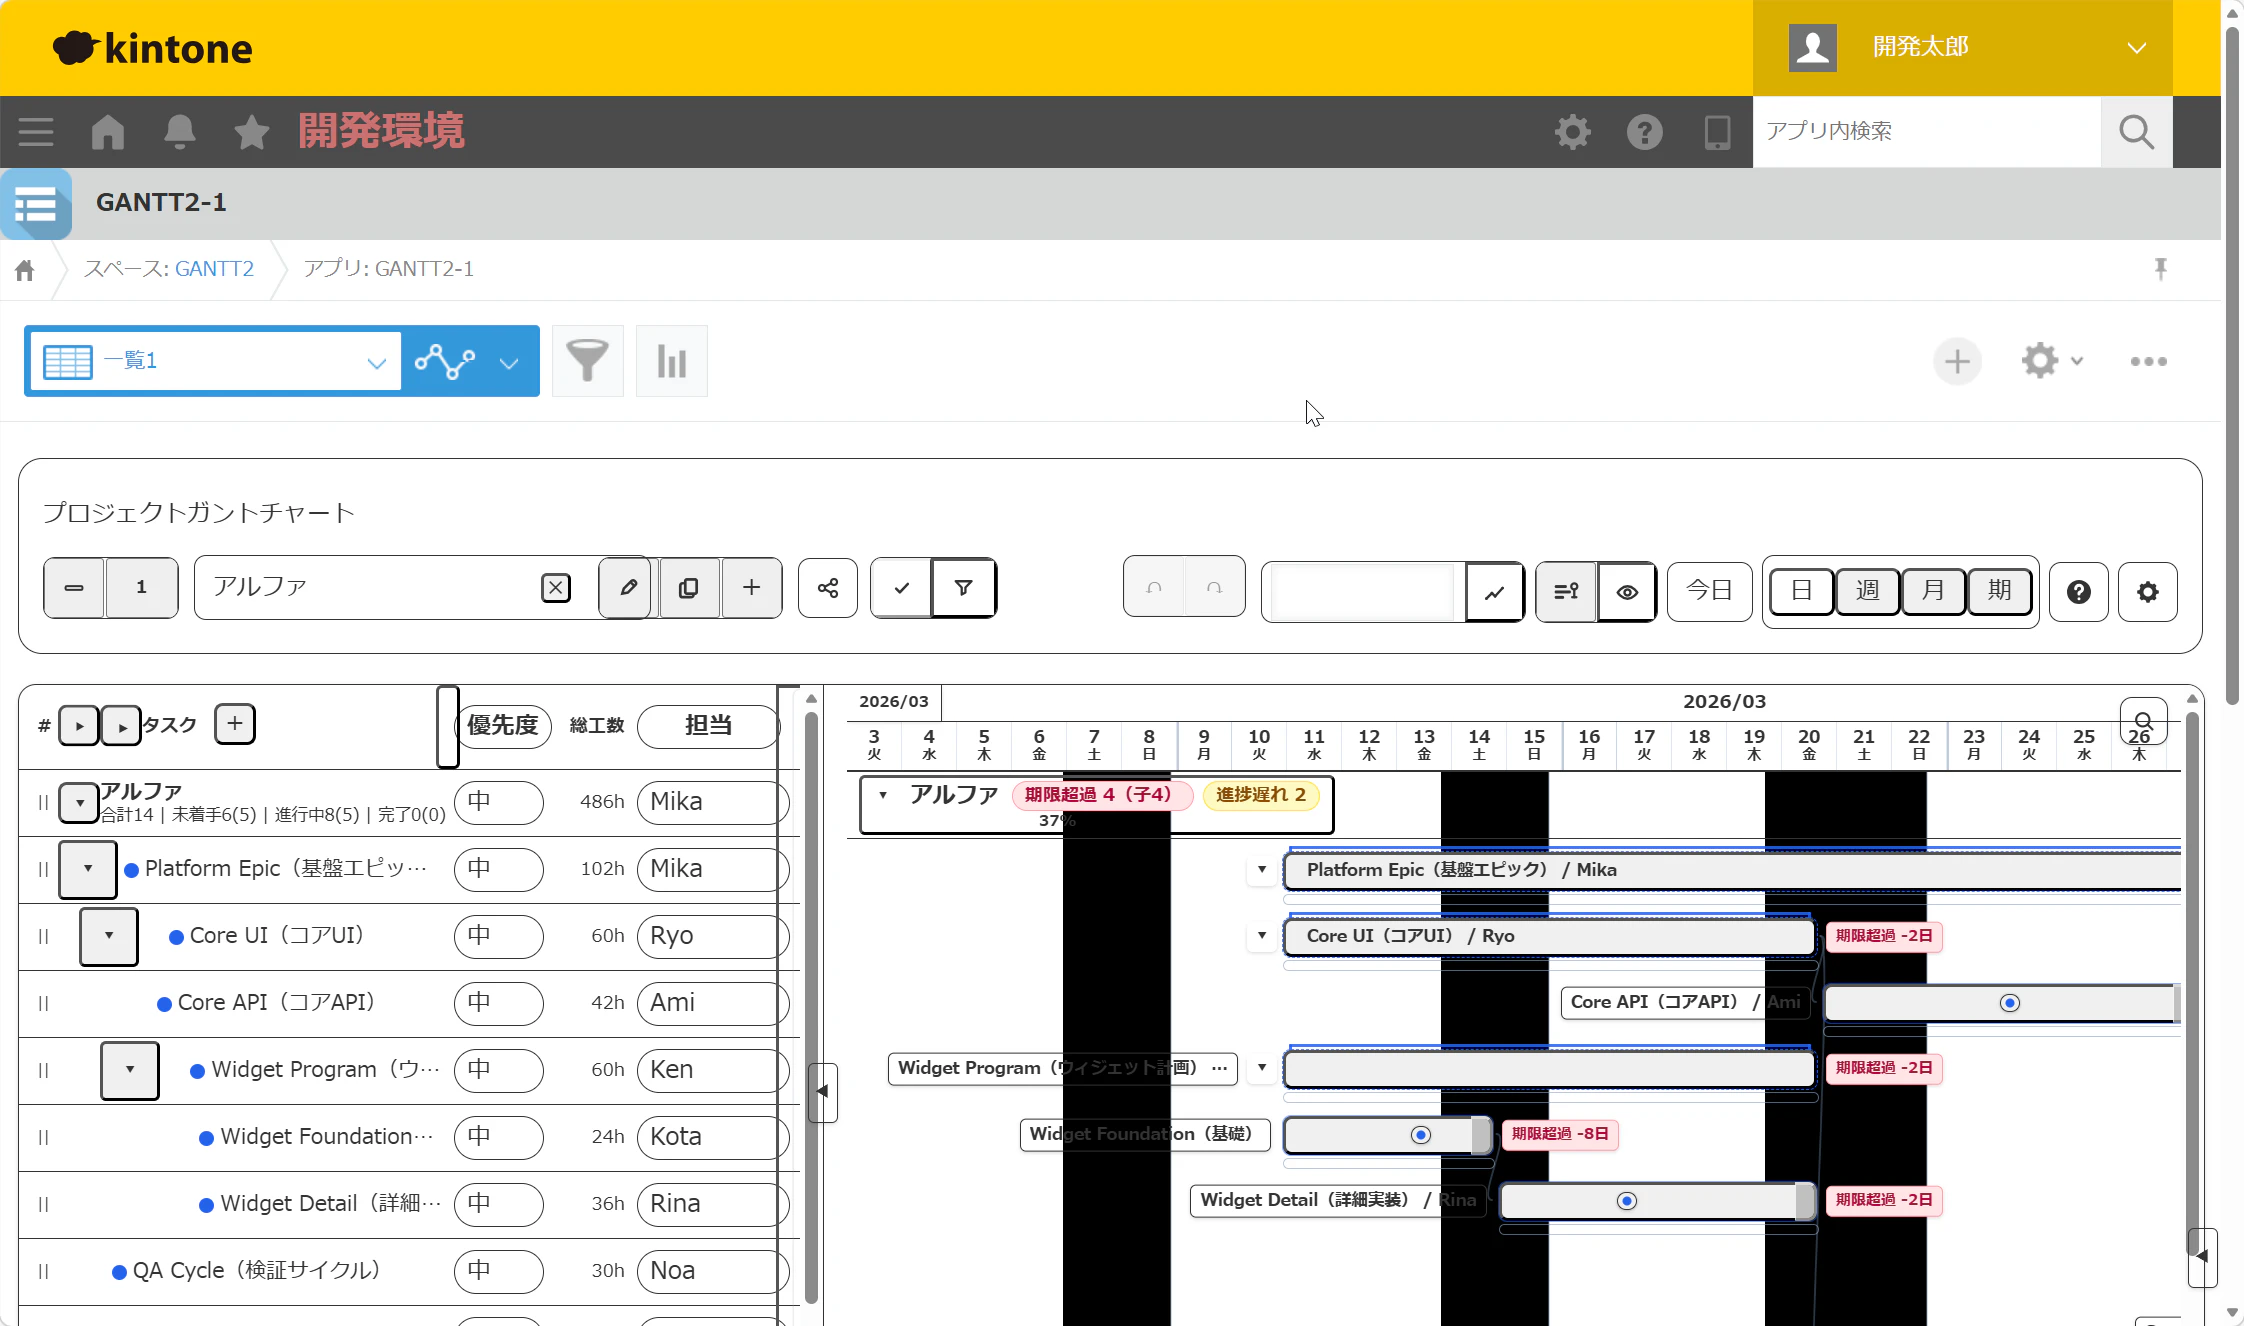Click the progress line chart icon
Viewport: 2244px width, 1326px height.
pyautogui.click(x=1494, y=592)
